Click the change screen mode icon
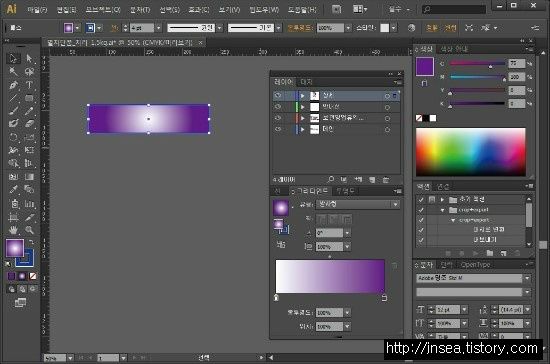Viewport: 550px width, 364px height. pyautogui.click(x=20, y=303)
